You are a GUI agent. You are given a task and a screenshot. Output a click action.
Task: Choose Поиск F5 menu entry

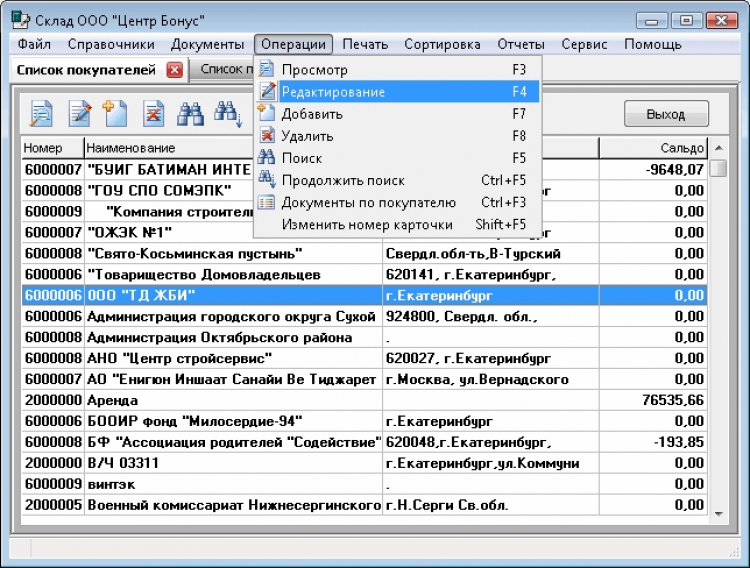click(x=398, y=158)
